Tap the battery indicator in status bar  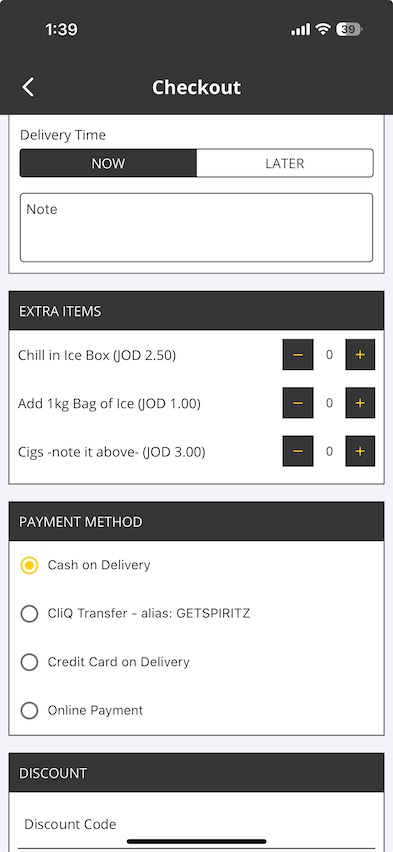(x=350, y=29)
